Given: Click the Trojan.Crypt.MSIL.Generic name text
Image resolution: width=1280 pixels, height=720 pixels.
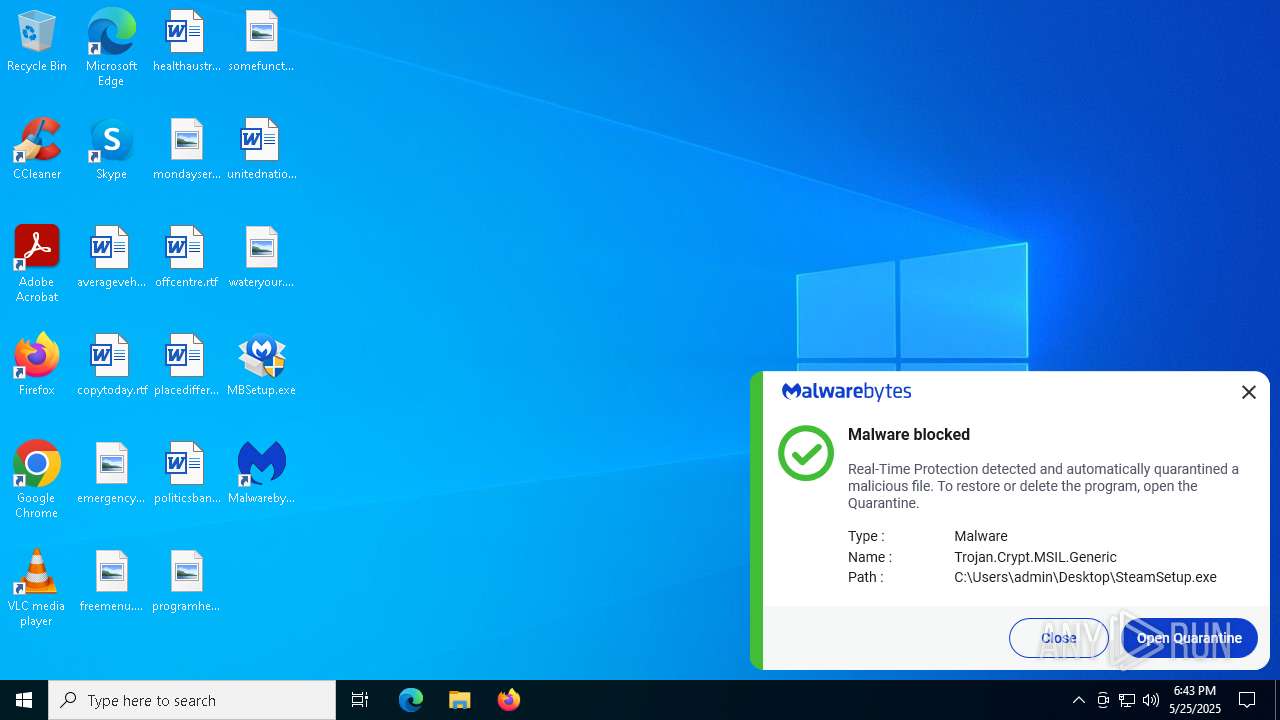Looking at the screenshot, I should [x=1035, y=557].
